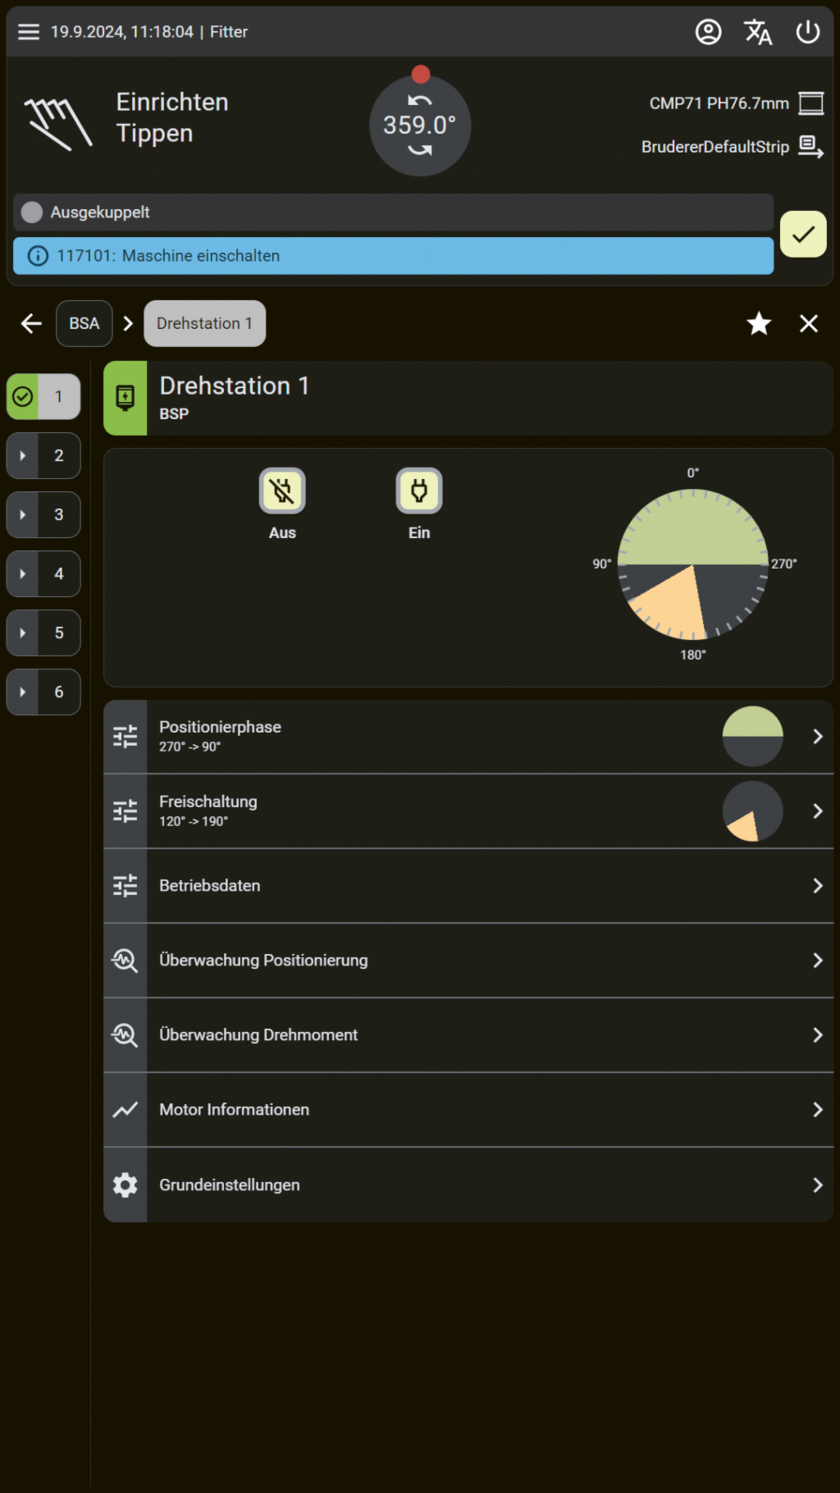Image resolution: width=840 pixels, height=1493 pixels.
Task: Open the user profile icon
Action: click(x=708, y=32)
